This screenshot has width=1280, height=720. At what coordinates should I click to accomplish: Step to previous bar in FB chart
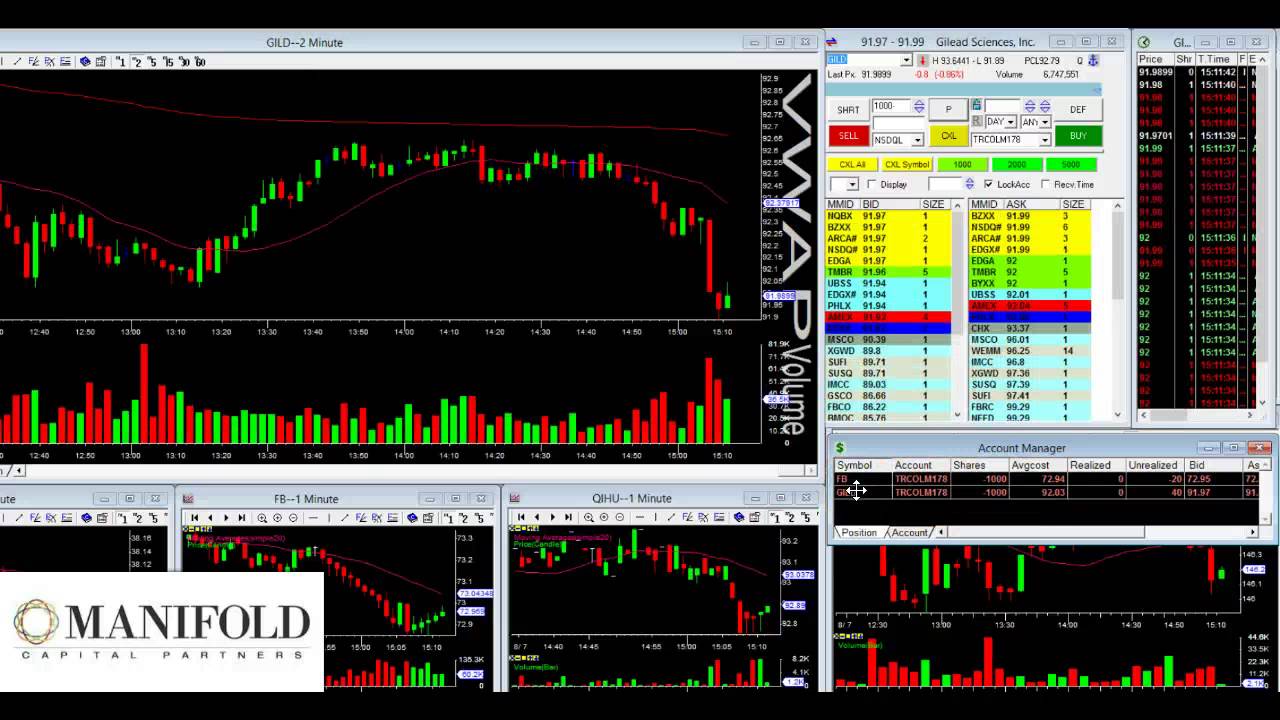210,518
